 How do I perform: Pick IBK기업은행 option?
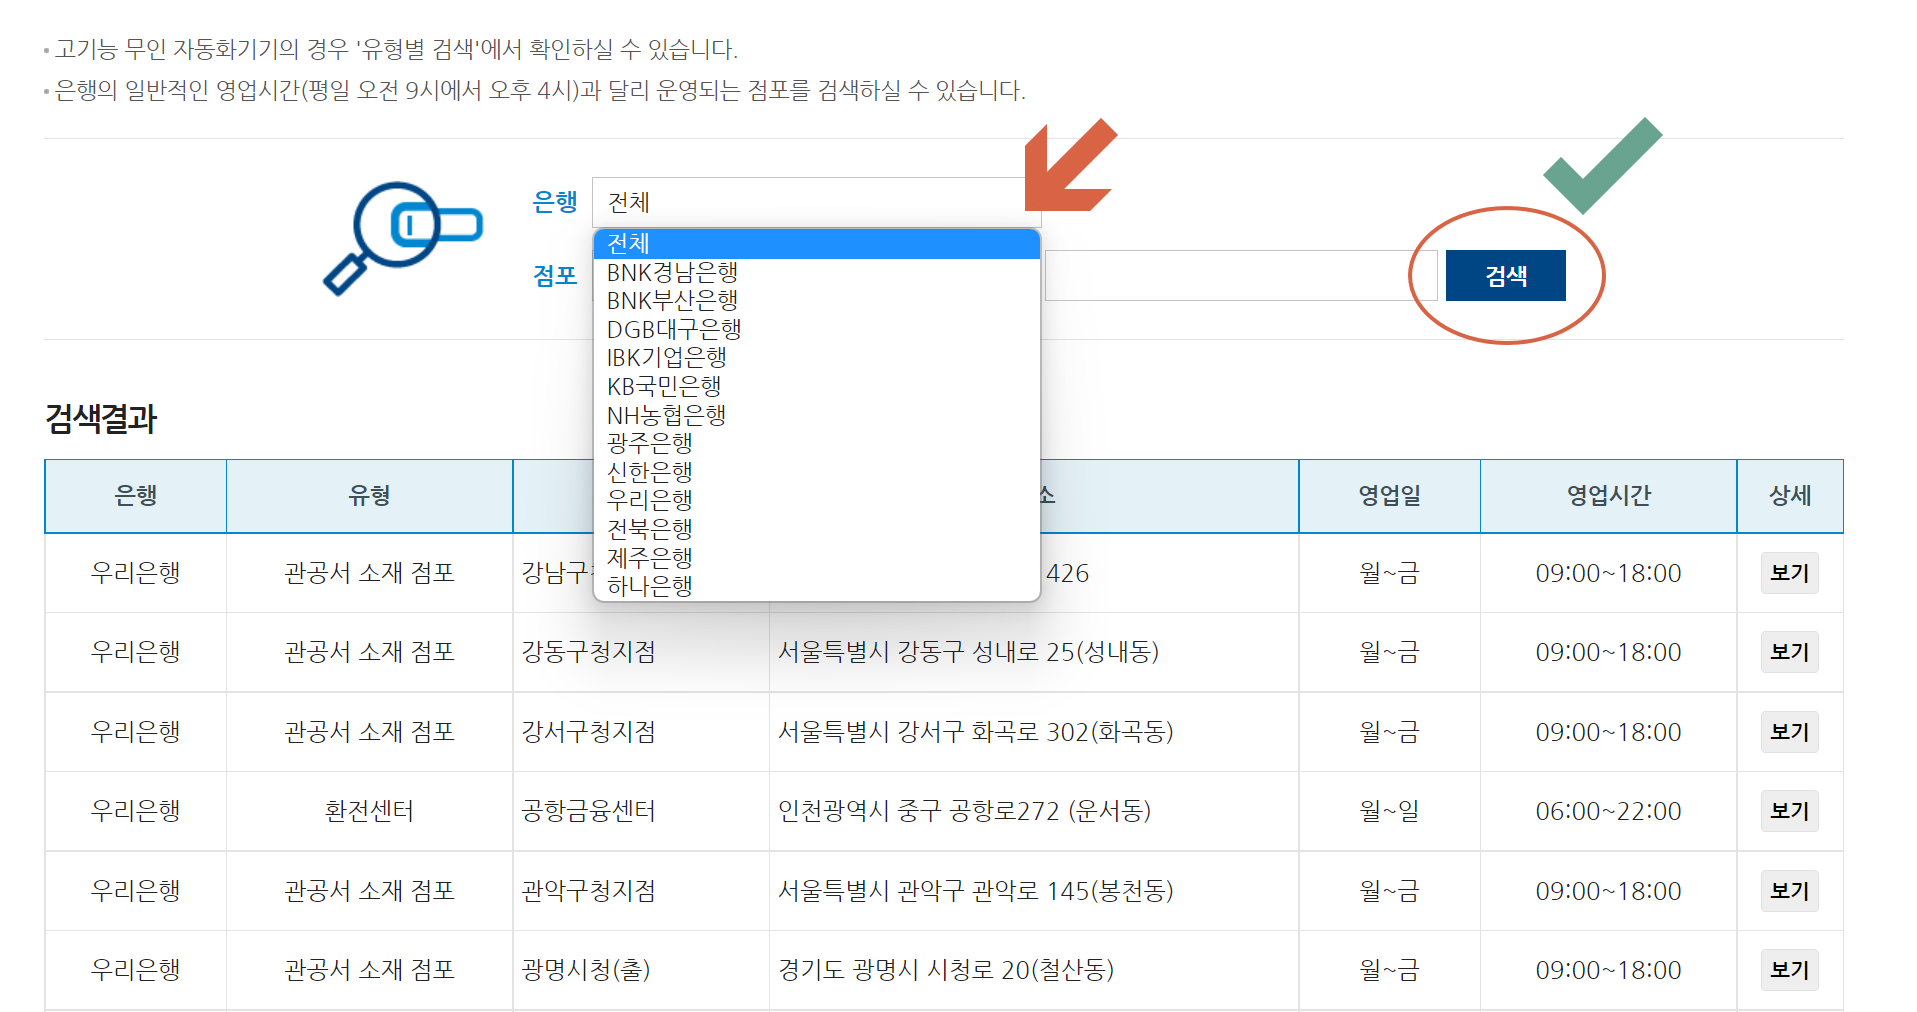pos(816,358)
